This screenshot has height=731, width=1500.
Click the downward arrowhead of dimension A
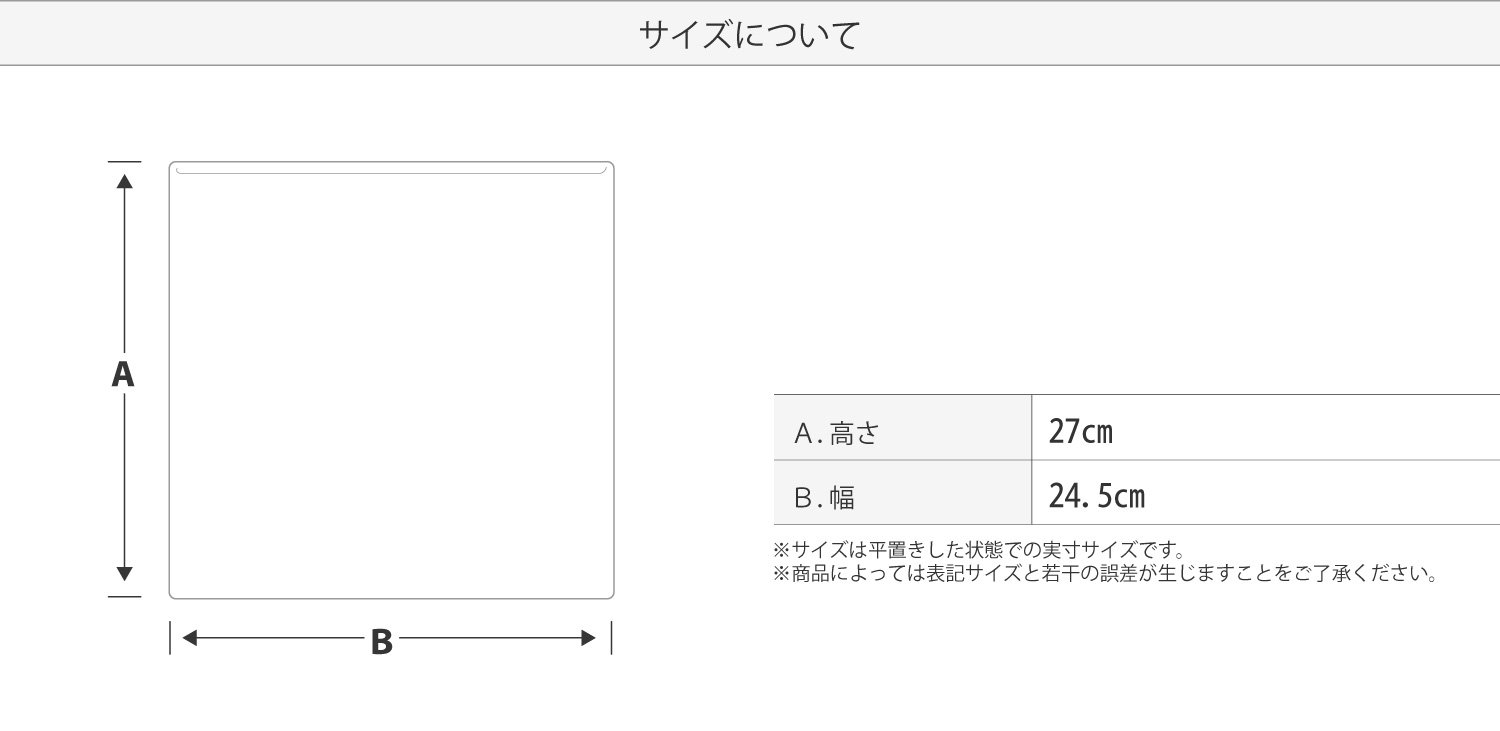coord(124,574)
